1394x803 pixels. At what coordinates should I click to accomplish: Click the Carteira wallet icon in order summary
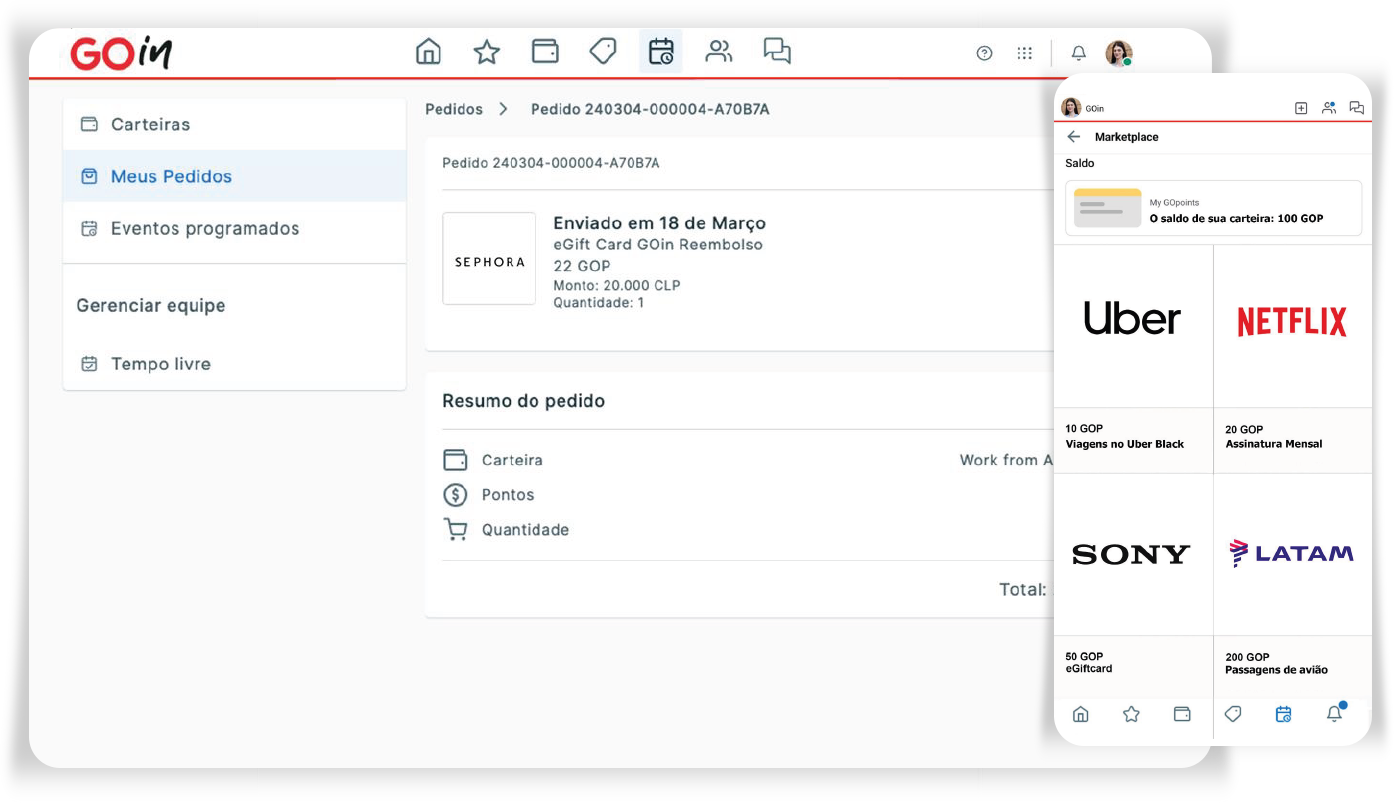point(455,460)
